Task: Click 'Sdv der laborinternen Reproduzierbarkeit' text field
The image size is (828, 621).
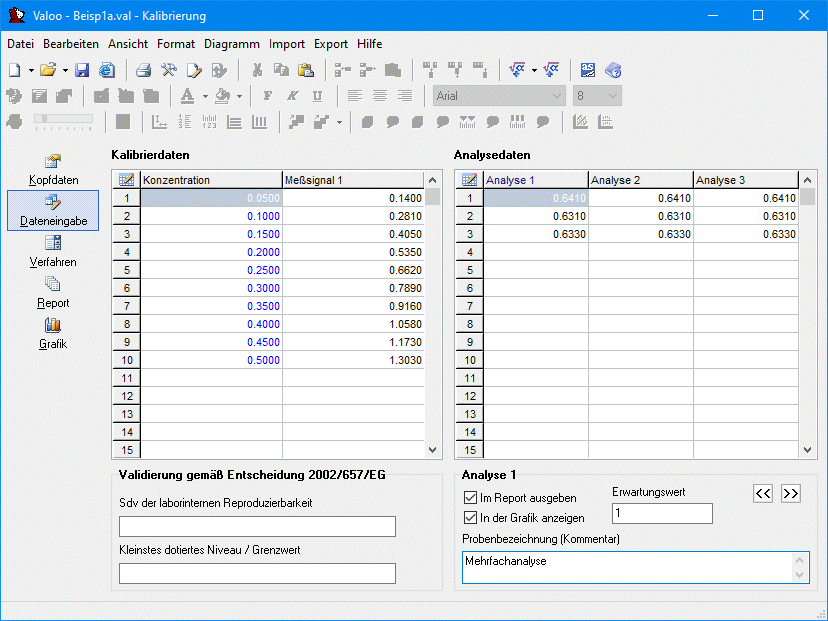Action: (257, 526)
